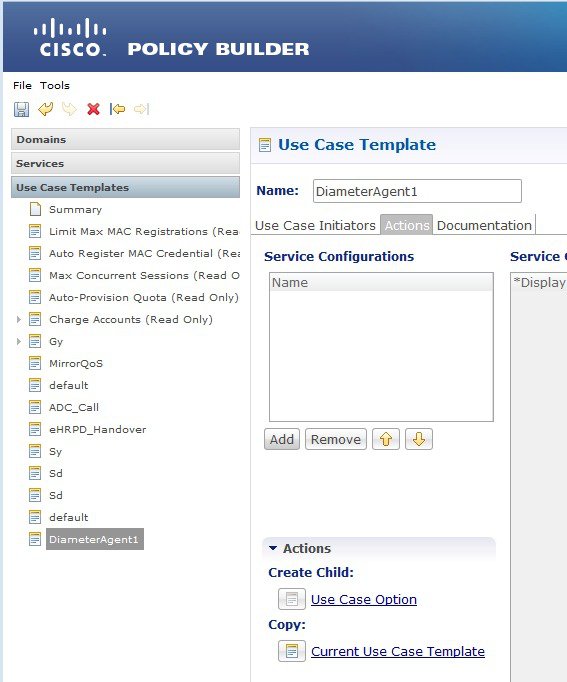This screenshot has height=682, width=567.
Task: Click the Current Use Case Template copy icon
Action: tap(292, 651)
